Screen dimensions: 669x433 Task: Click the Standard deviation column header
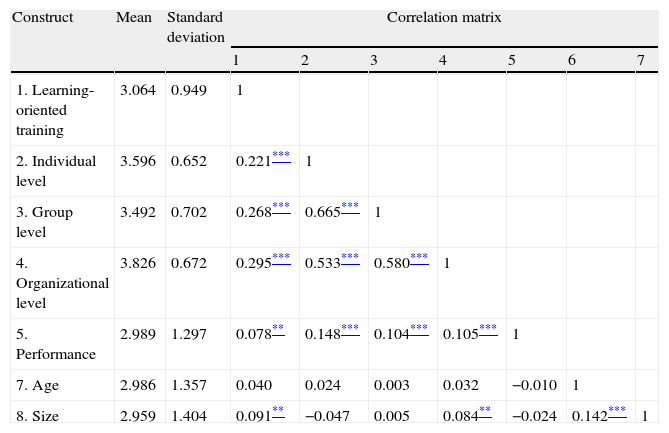click(x=195, y=27)
